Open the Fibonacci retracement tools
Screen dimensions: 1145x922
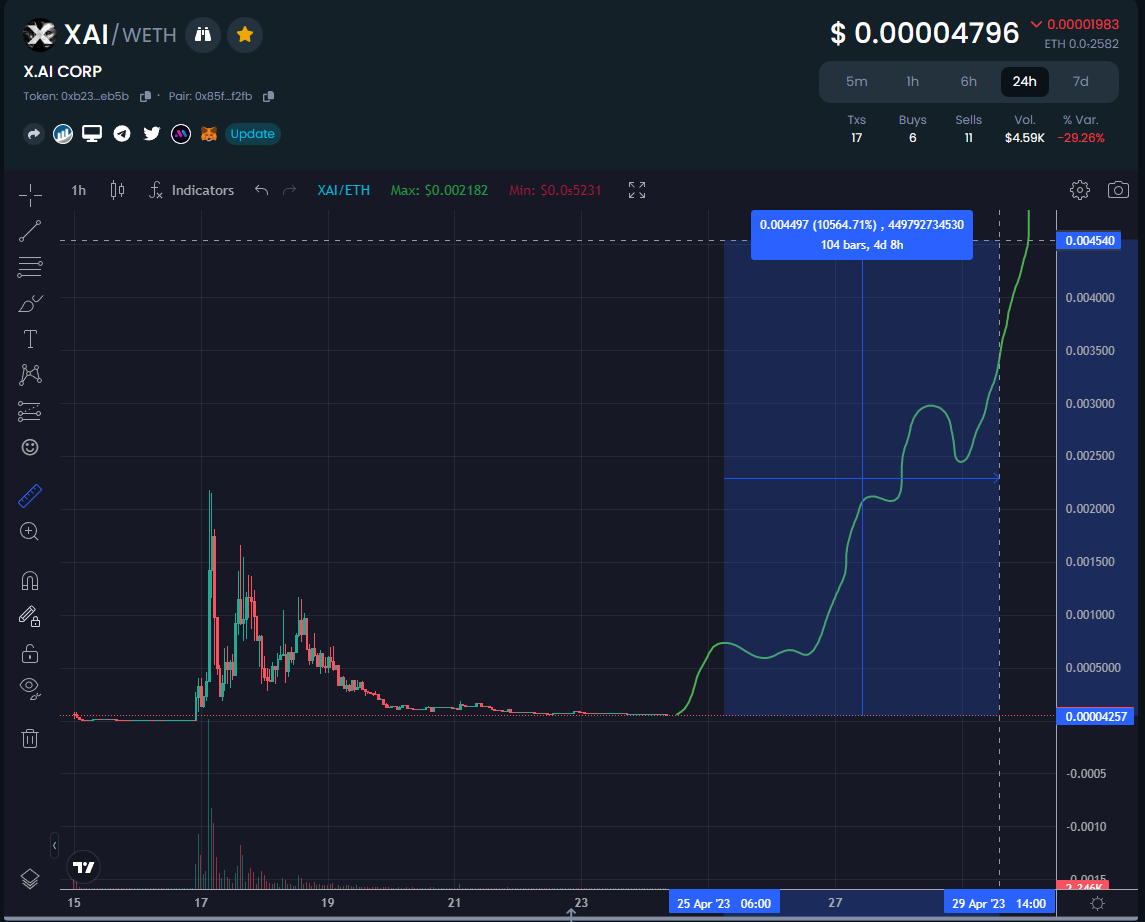click(30, 267)
